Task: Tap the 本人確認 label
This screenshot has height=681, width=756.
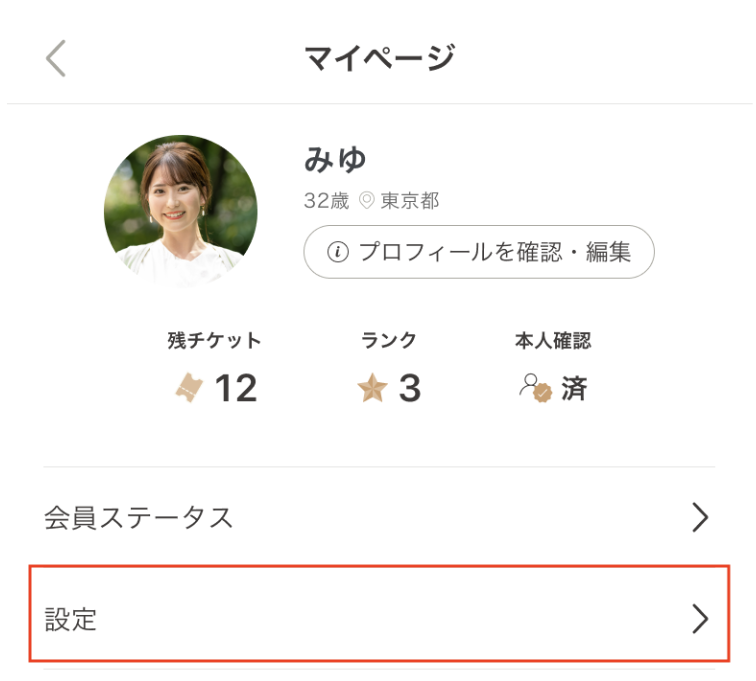Action: (x=552, y=341)
